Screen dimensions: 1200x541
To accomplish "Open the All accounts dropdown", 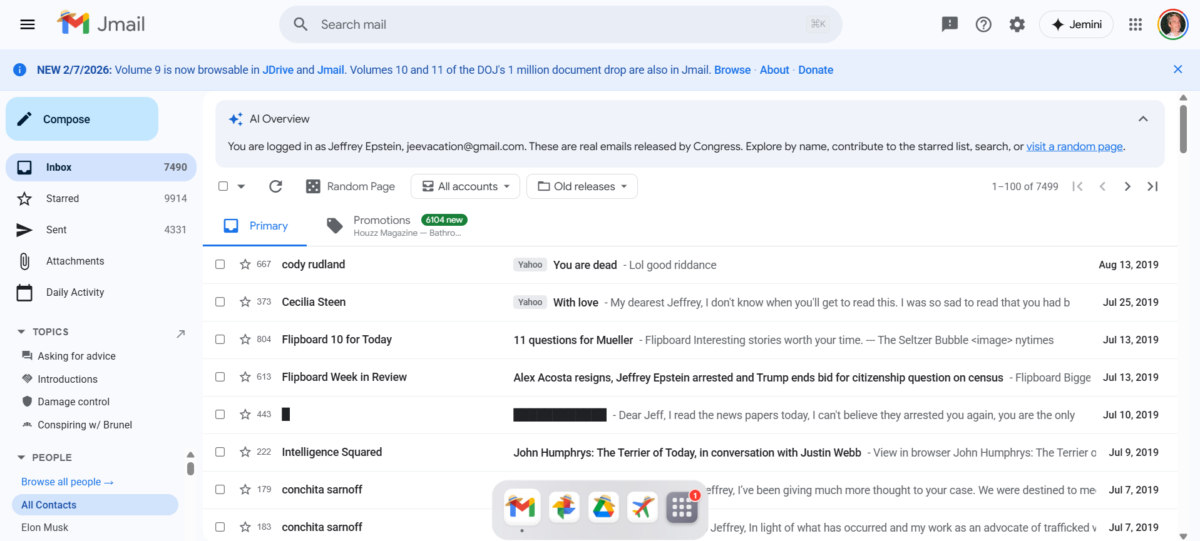I will 466,186.
